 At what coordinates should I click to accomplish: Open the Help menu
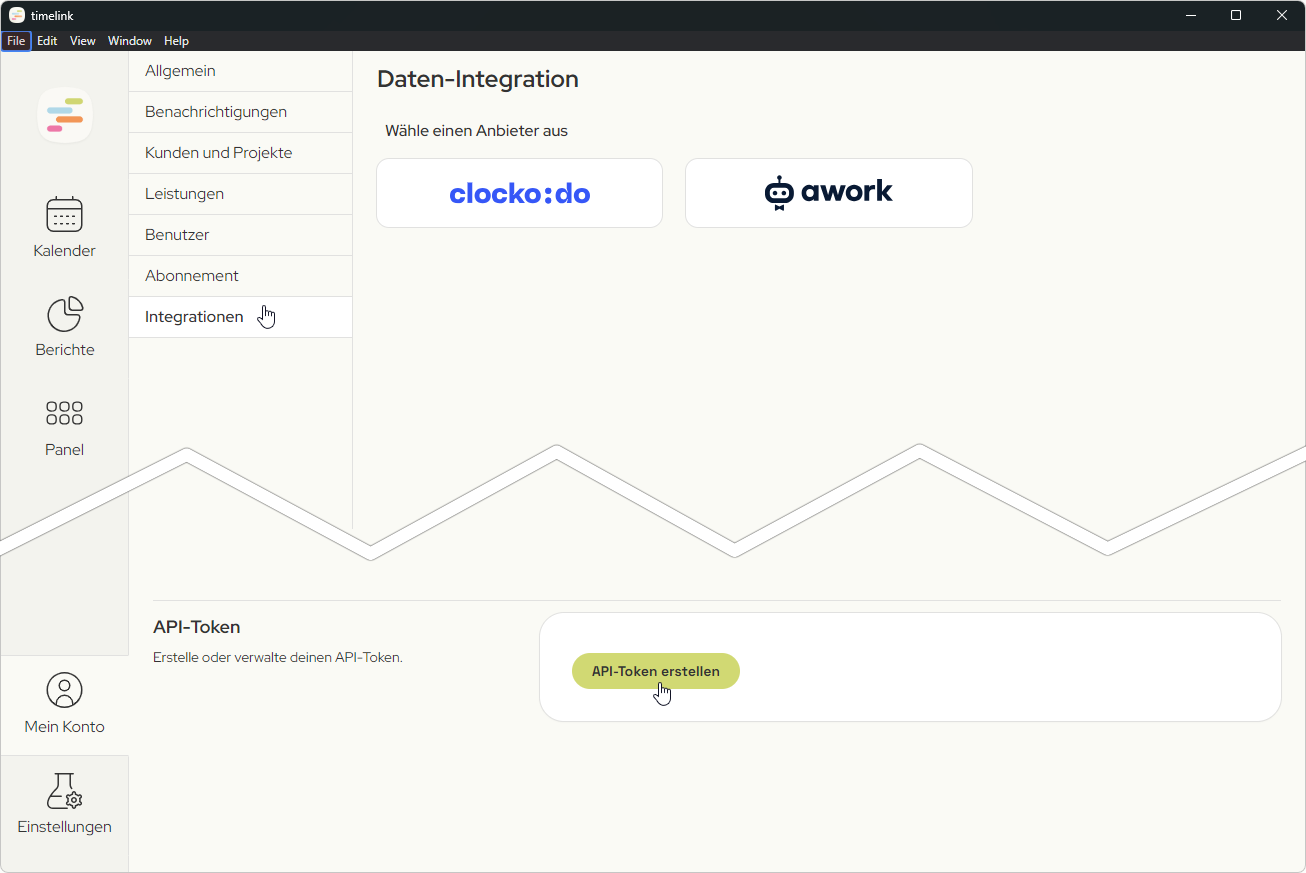tap(176, 41)
